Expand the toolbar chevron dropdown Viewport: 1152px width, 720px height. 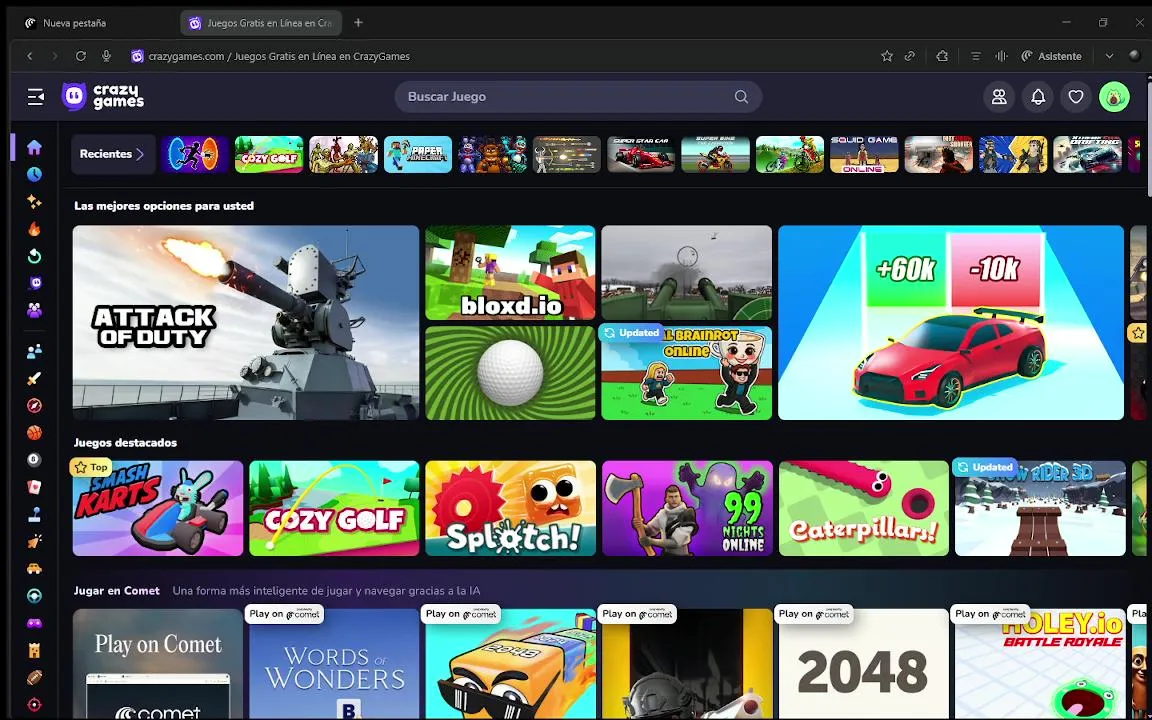click(1109, 56)
